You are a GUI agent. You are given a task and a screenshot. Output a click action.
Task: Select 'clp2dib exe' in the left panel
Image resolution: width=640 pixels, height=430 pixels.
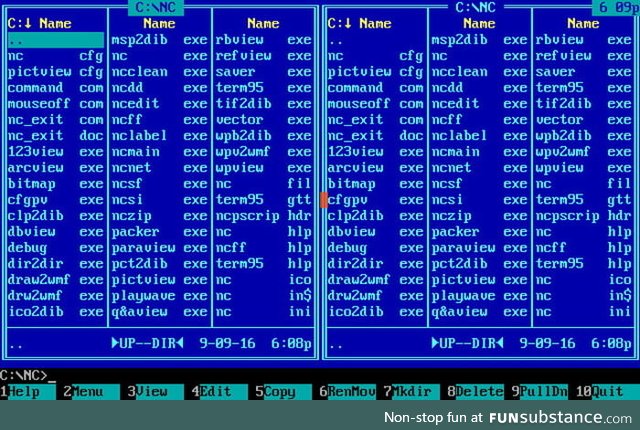click(56, 216)
